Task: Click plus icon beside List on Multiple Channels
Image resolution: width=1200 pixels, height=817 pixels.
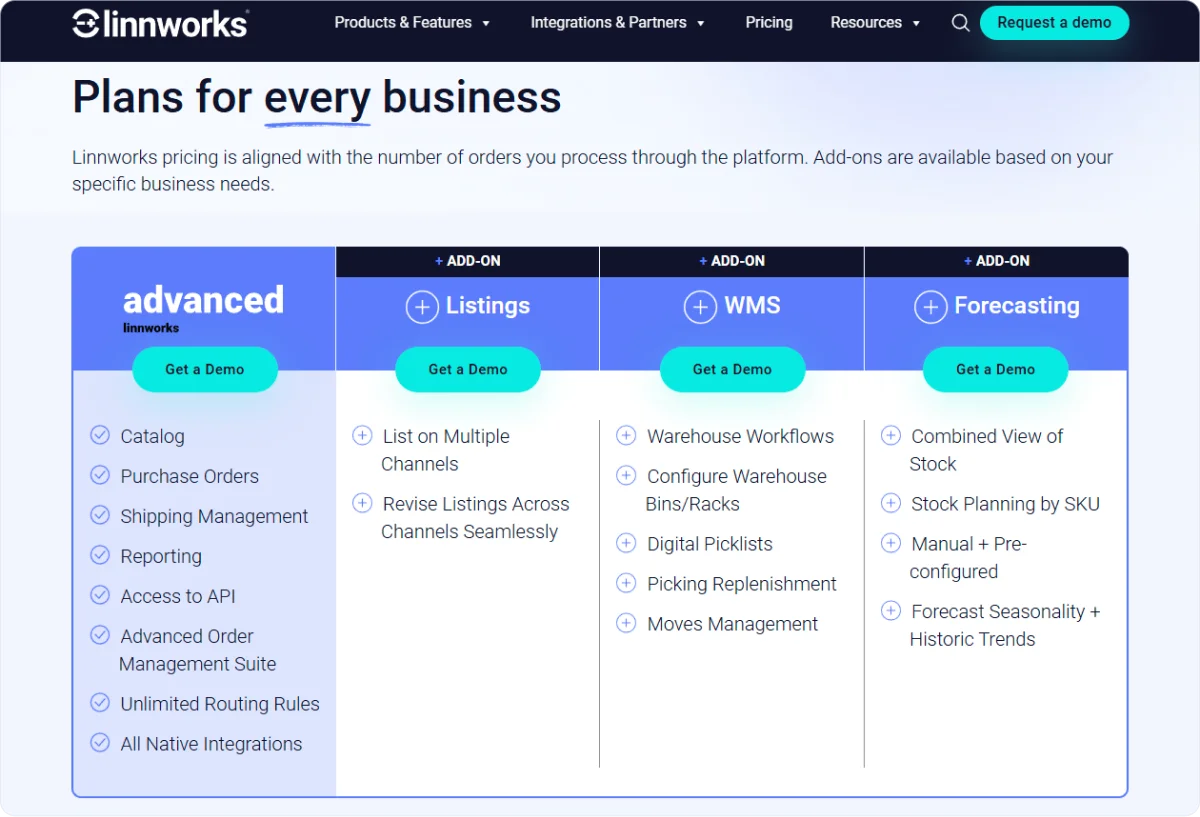Action: coord(362,435)
